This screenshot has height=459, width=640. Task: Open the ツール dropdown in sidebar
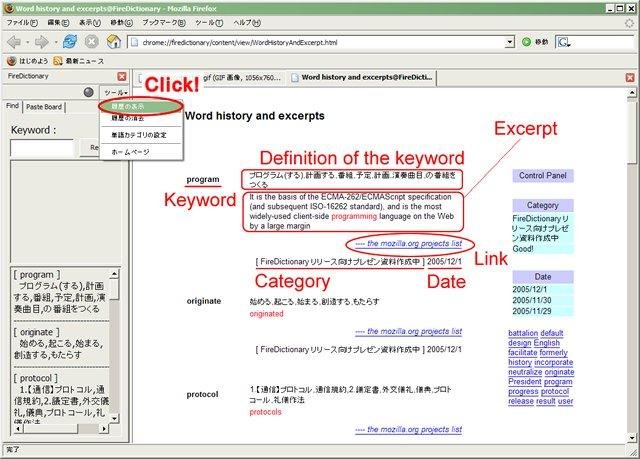tap(116, 93)
